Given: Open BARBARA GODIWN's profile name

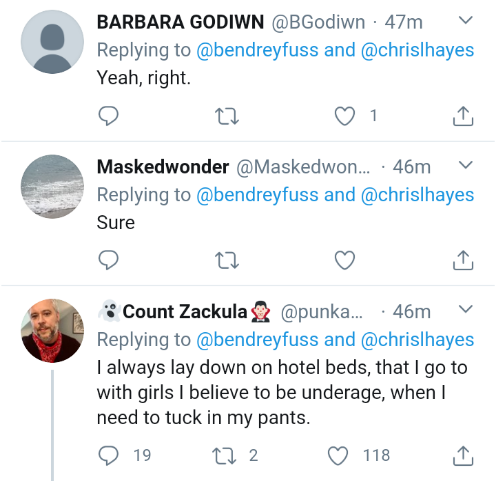Looking at the screenshot, I should click(x=180, y=22).
